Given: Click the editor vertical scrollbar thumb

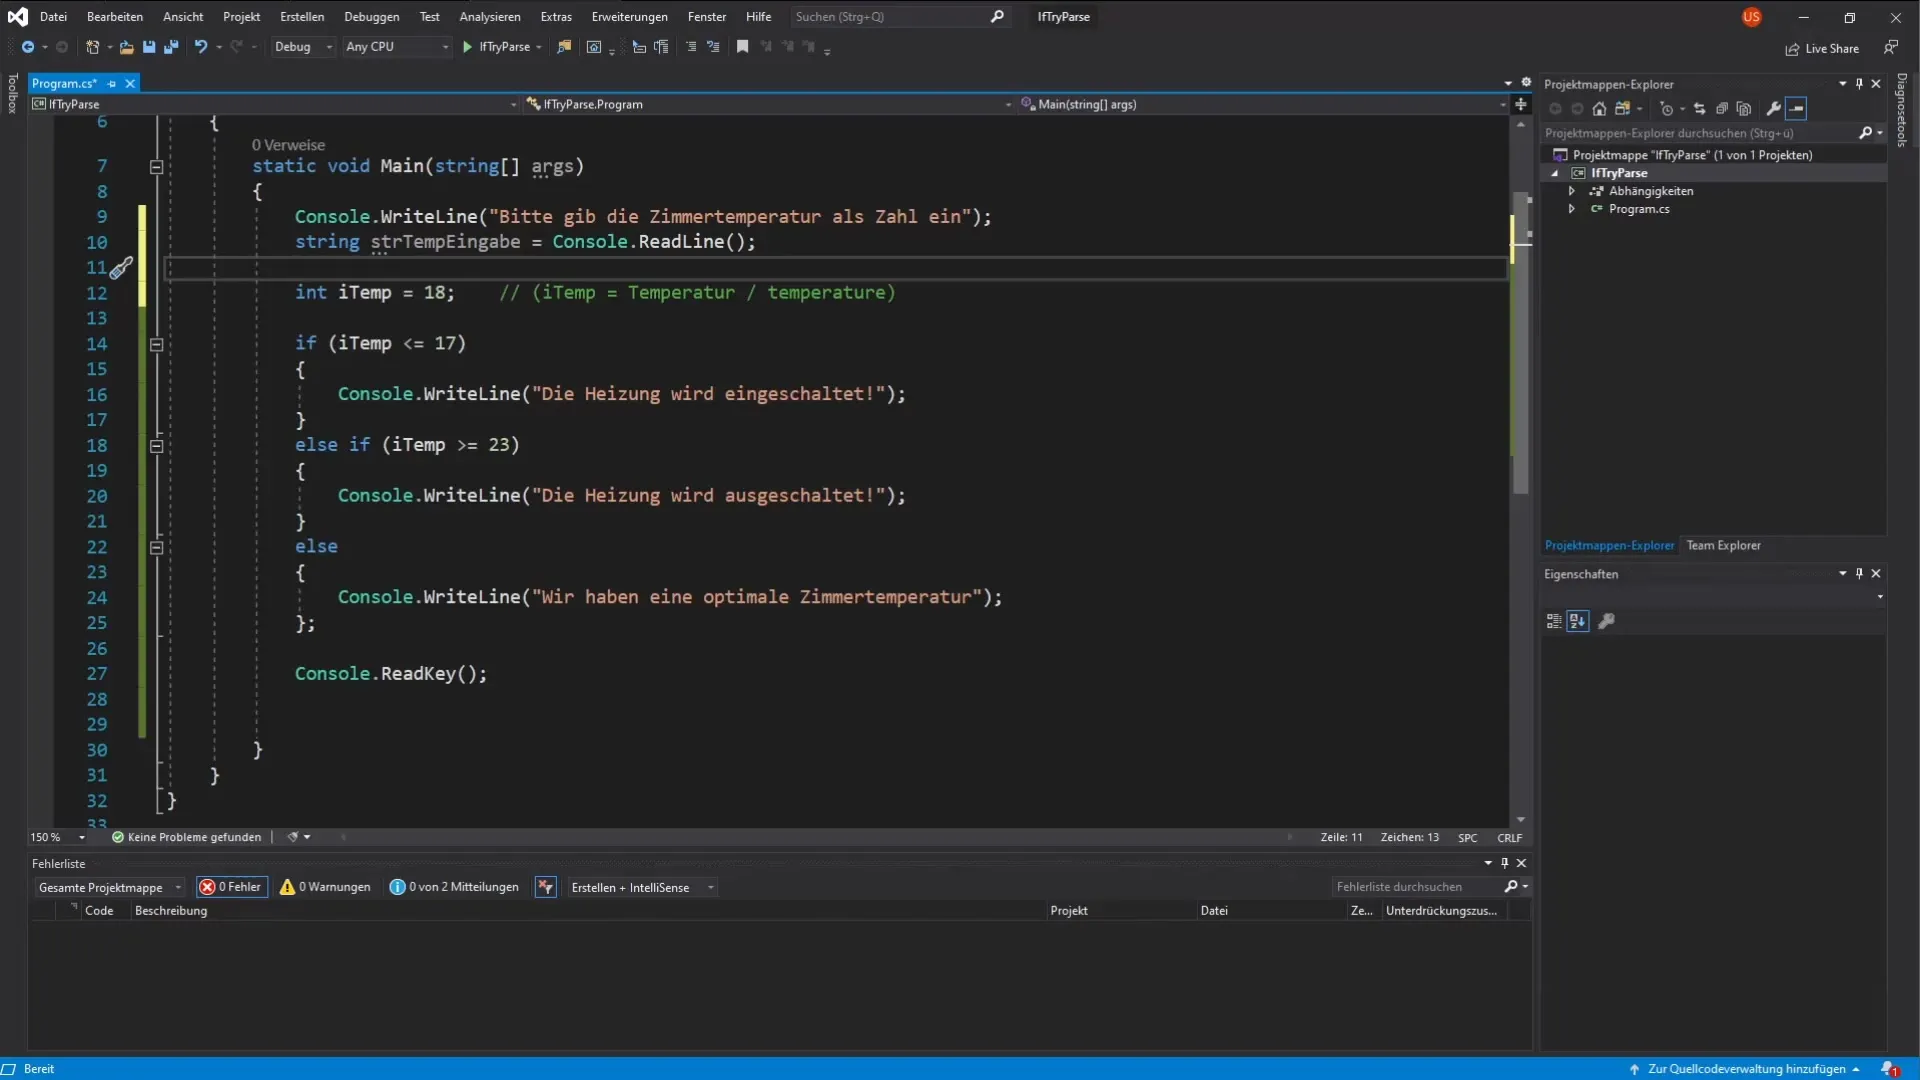Looking at the screenshot, I should (x=1521, y=343).
